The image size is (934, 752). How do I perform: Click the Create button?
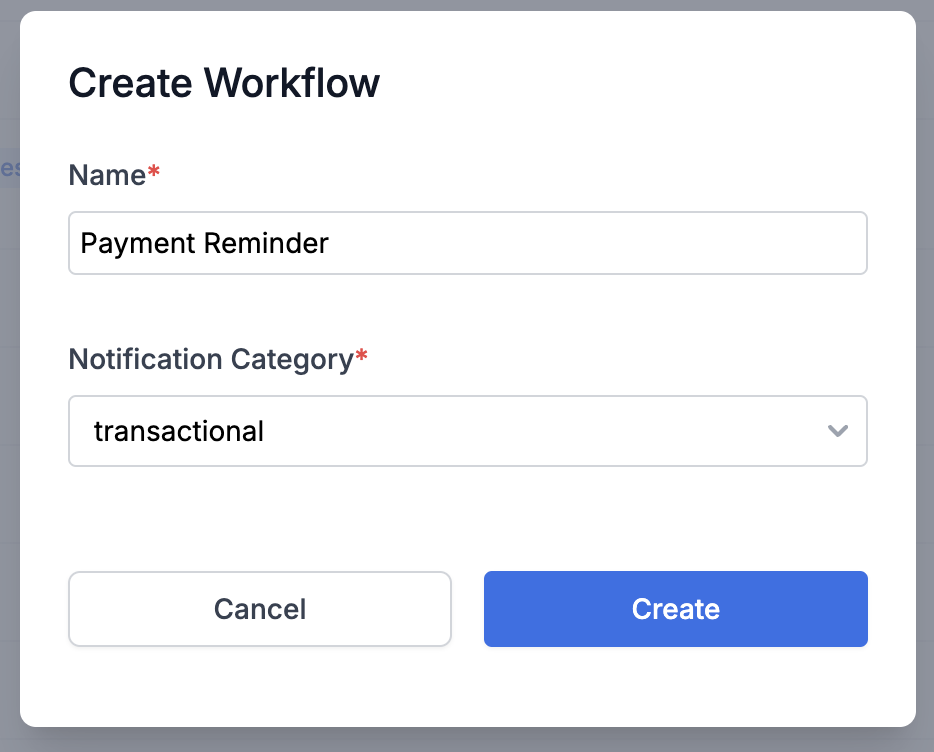675,609
